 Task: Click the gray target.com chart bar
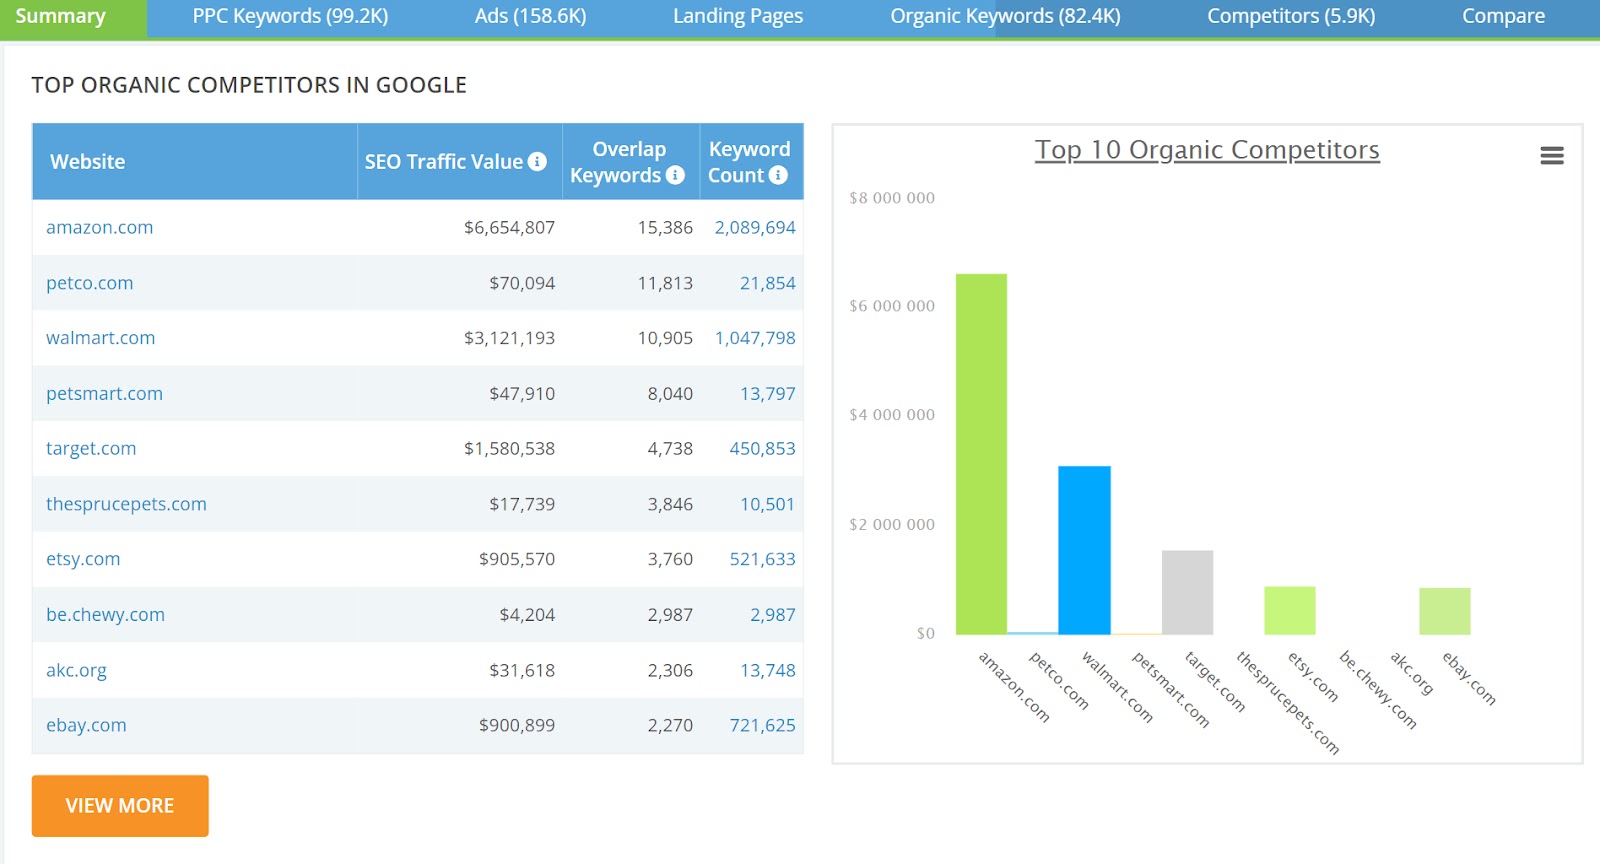1187,592
